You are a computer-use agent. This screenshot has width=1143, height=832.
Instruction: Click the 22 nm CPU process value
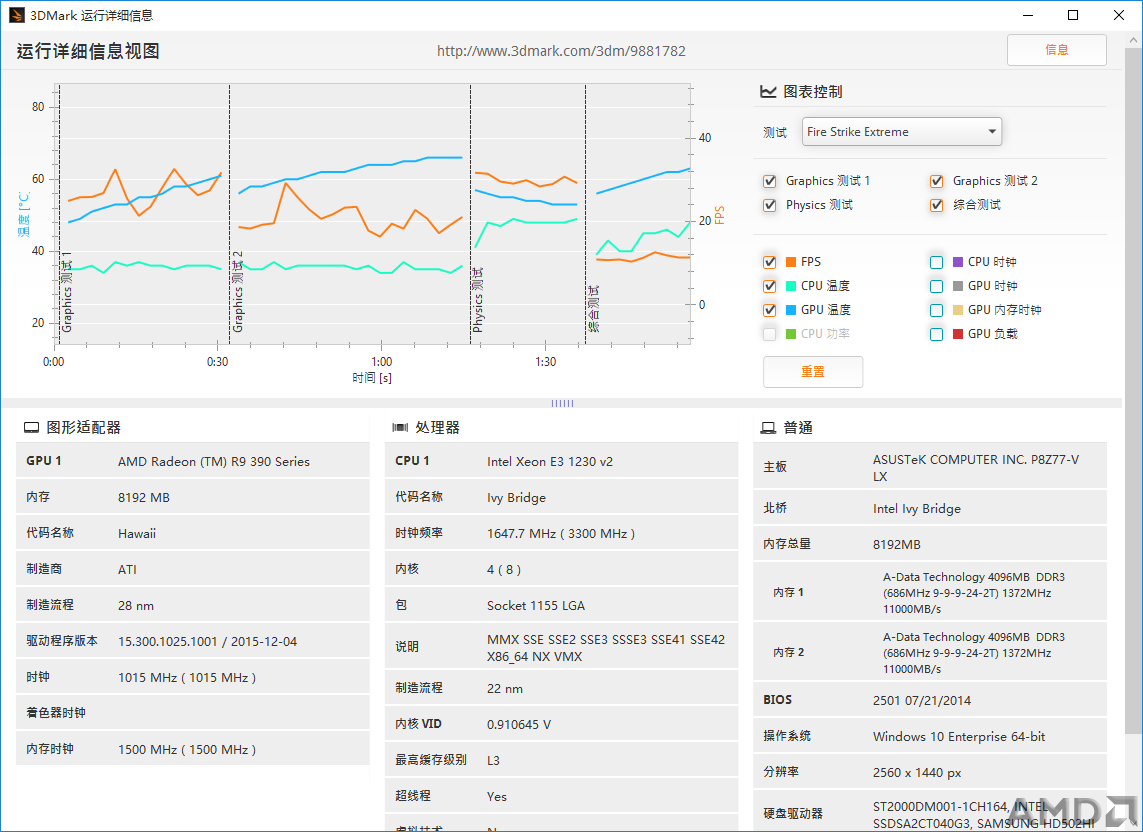[x=504, y=689]
